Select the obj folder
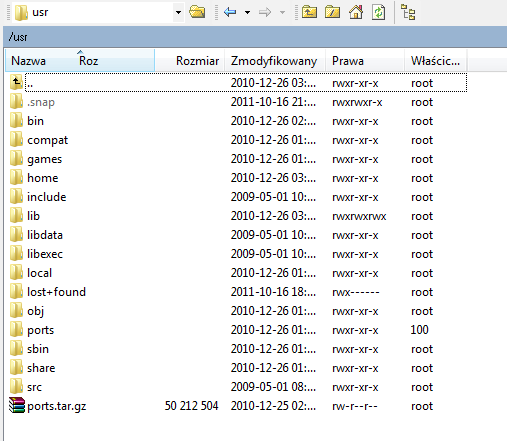 (x=36, y=311)
